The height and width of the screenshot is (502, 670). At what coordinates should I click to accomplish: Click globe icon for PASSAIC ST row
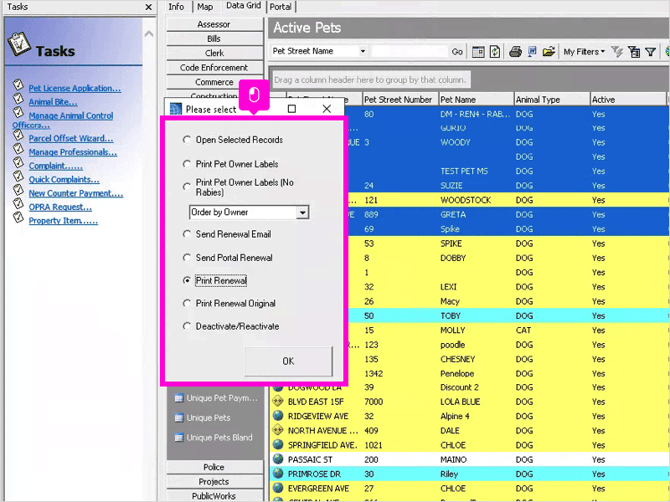pos(278,459)
